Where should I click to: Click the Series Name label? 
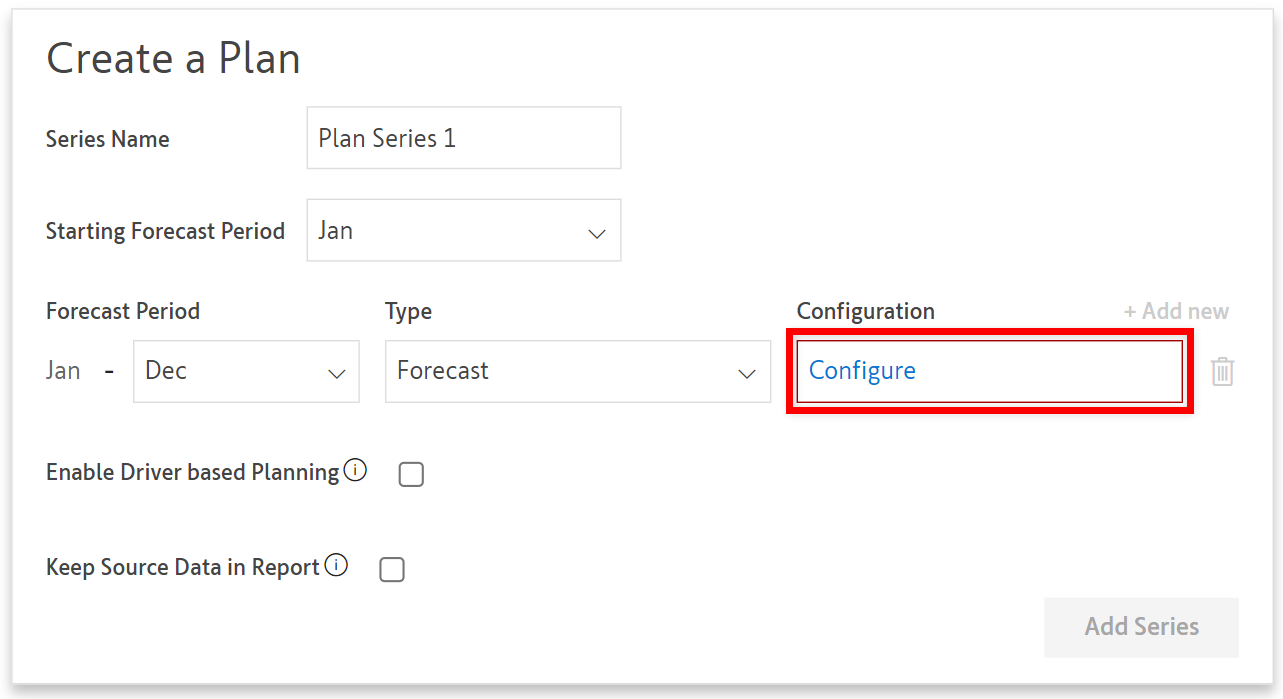(107, 139)
